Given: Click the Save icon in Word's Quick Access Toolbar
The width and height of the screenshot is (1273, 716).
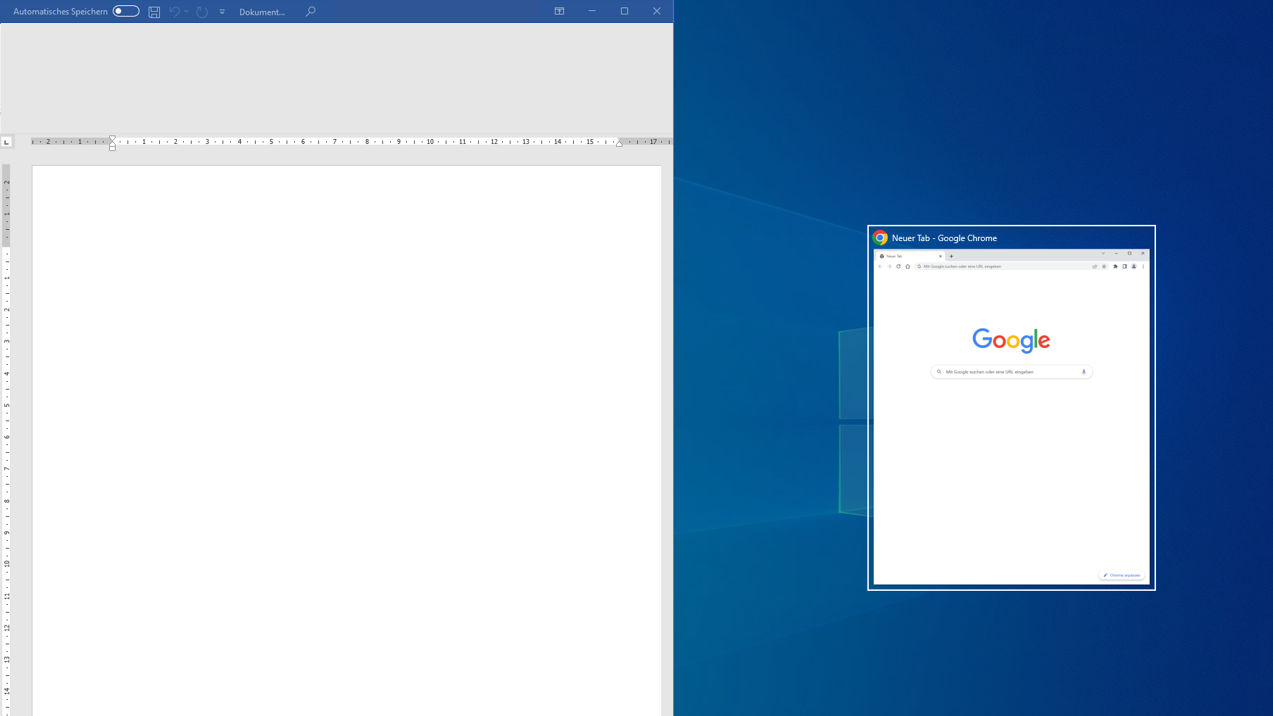Looking at the screenshot, I should tap(153, 11).
